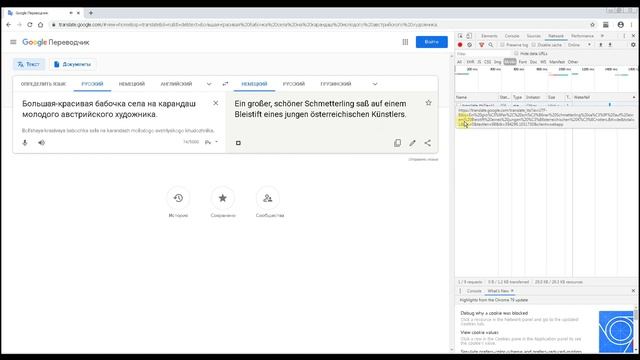
Task: Save translation with star icon
Action: (x=428, y=103)
